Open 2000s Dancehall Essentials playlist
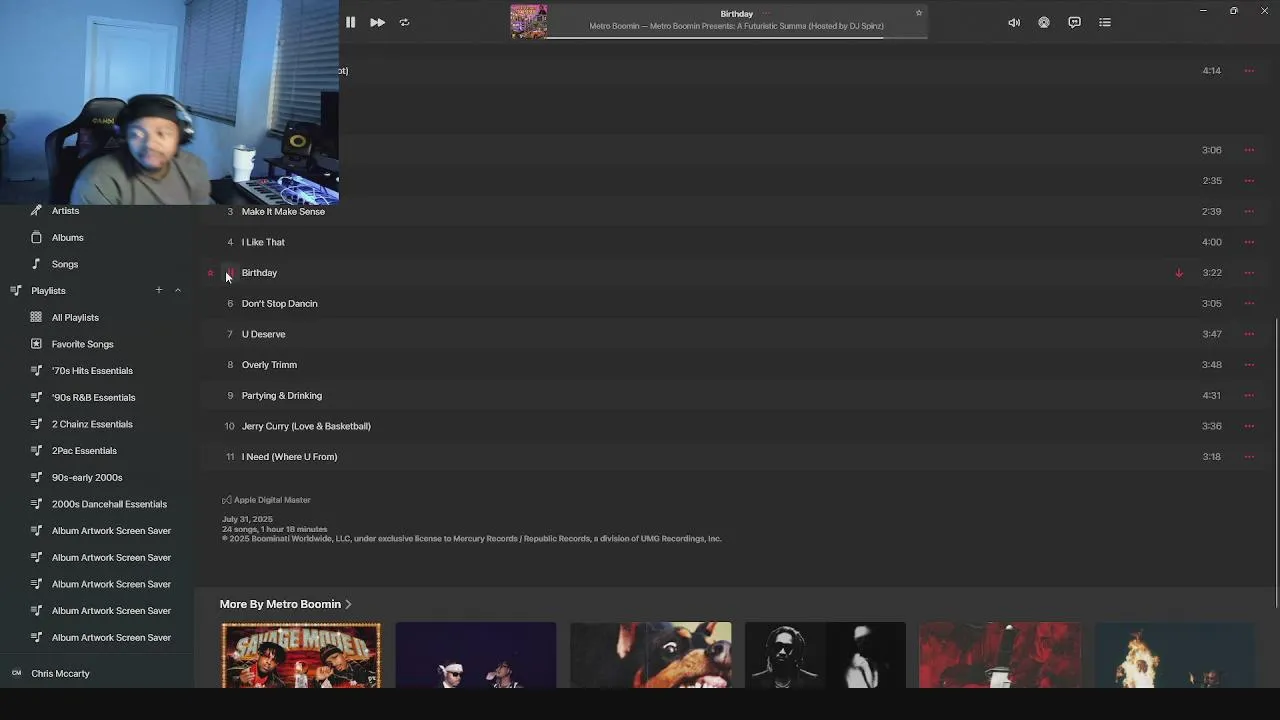This screenshot has height=720, width=1280. (x=109, y=504)
